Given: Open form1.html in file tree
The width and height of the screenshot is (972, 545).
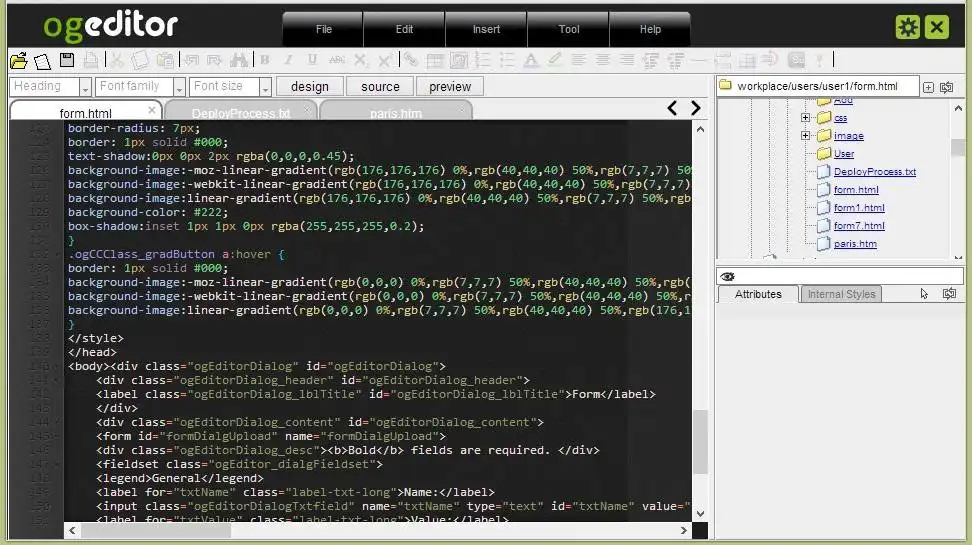Looking at the screenshot, I should point(859,208).
